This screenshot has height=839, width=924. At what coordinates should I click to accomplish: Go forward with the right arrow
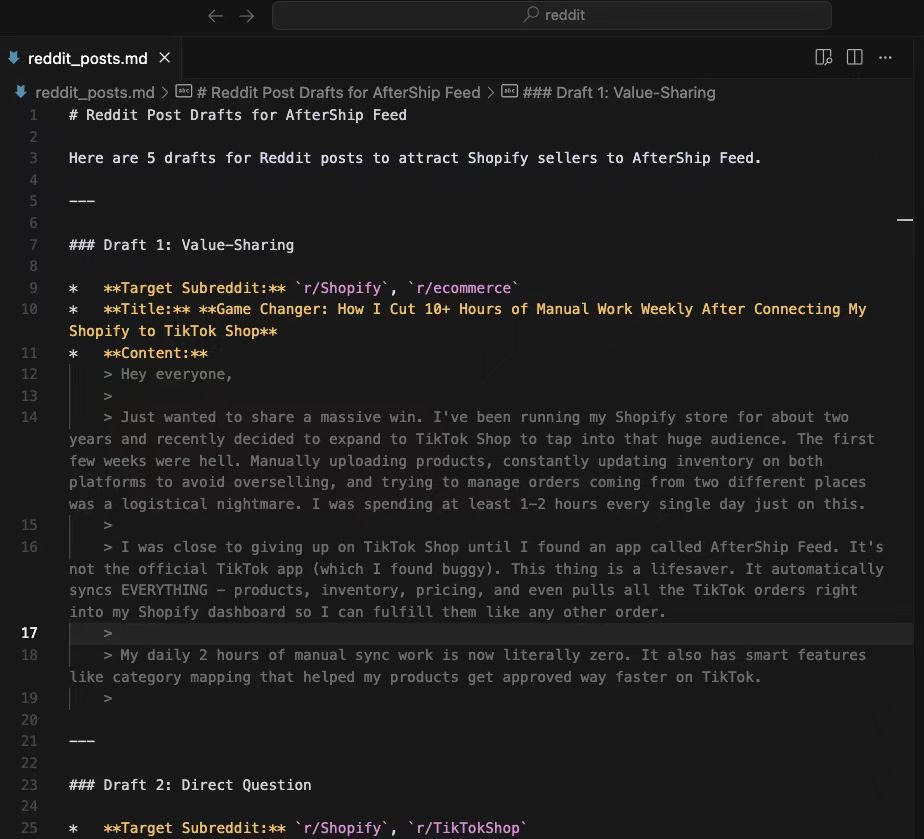click(247, 16)
